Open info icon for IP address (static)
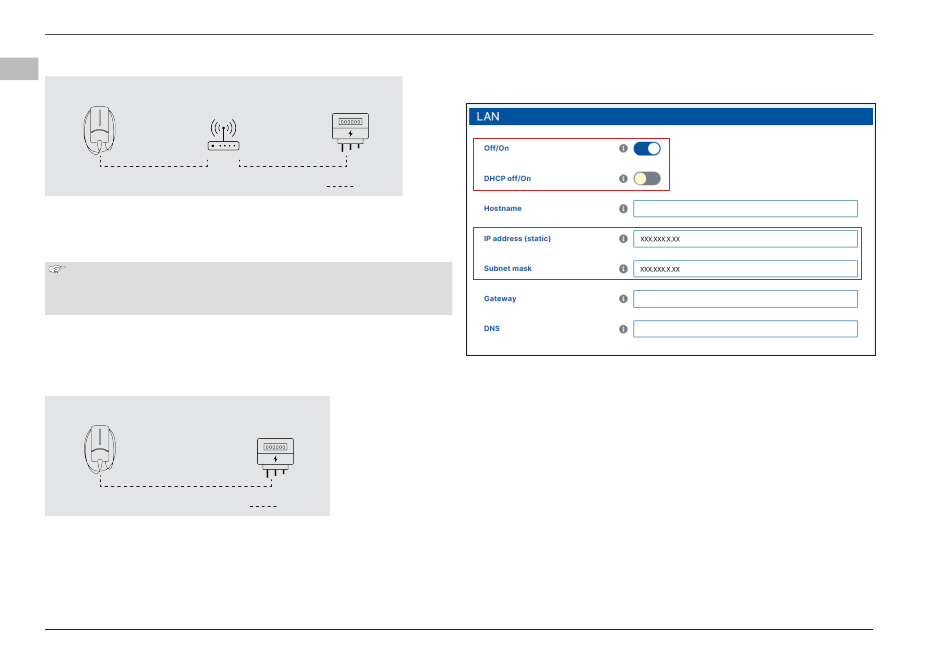The width and height of the screenshot is (950, 670). 623,239
